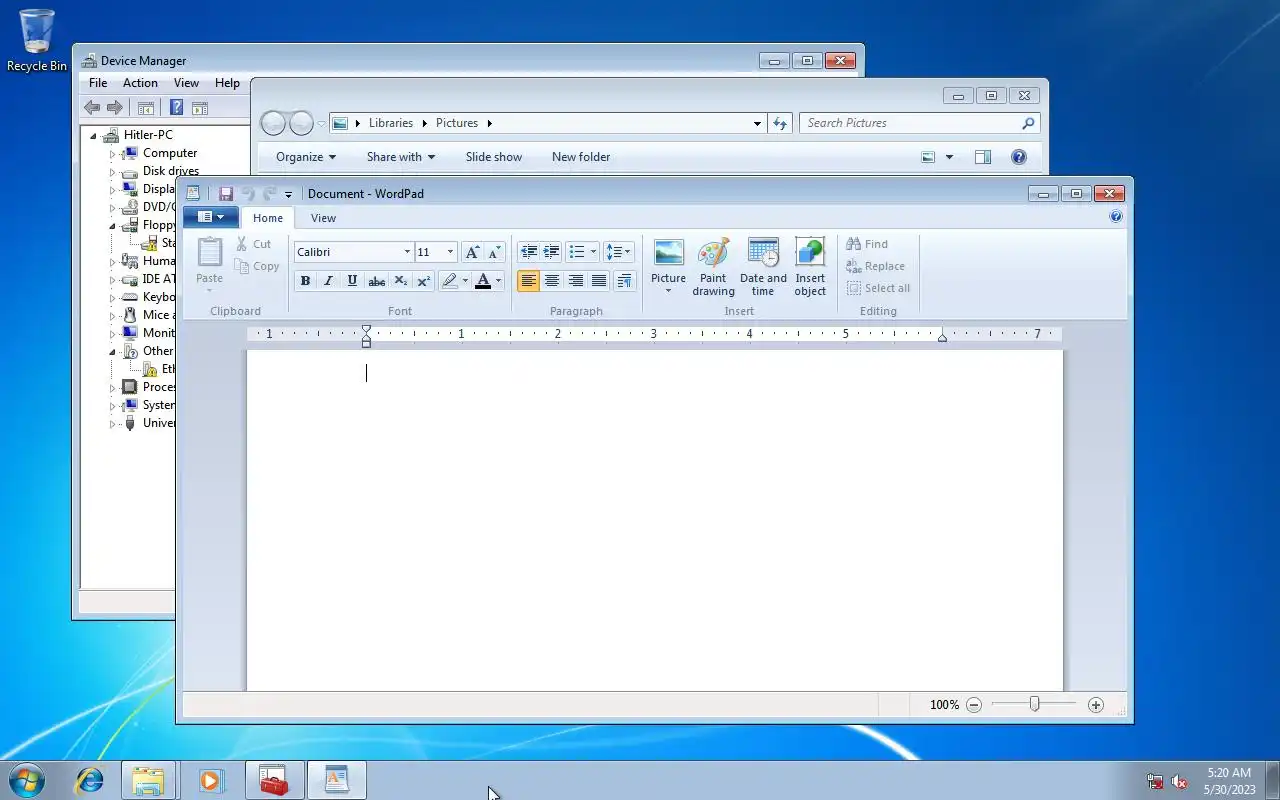Toggle Bold formatting

click(x=305, y=281)
